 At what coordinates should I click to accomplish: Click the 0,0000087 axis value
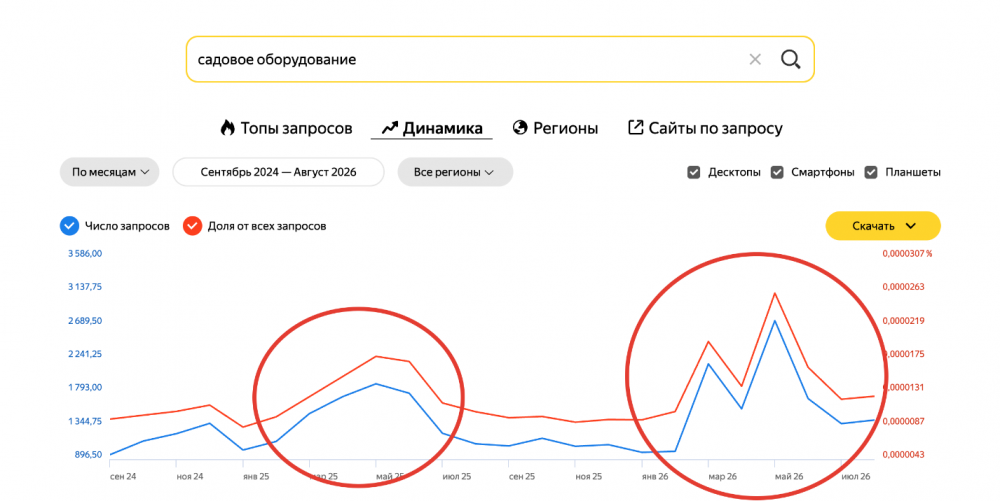tap(903, 421)
